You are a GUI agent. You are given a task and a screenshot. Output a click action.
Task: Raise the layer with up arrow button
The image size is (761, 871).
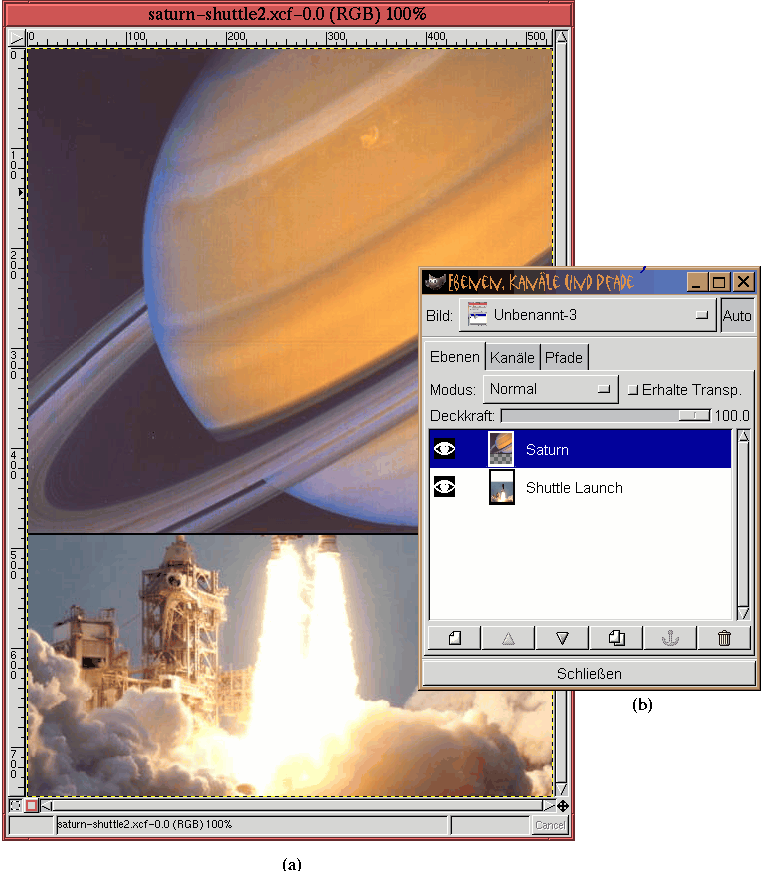tap(508, 638)
